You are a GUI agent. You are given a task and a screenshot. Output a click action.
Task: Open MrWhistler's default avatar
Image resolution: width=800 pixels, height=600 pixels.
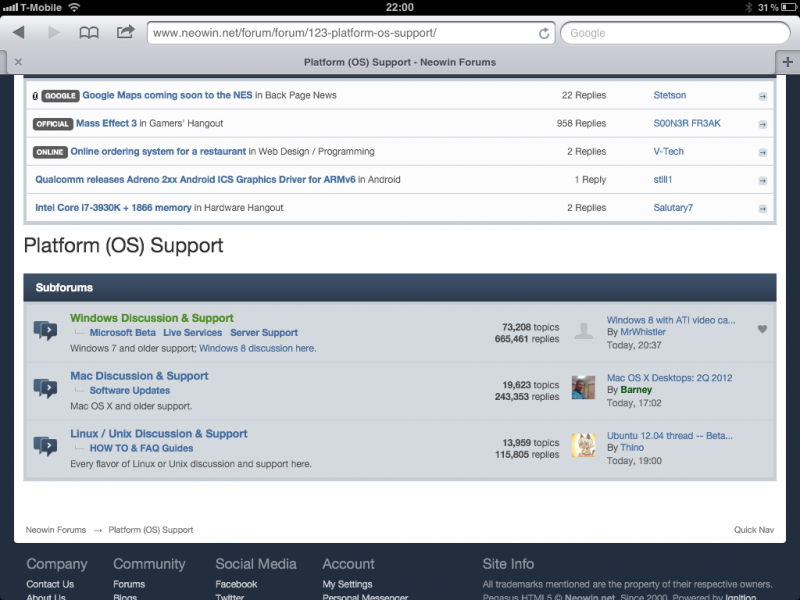[x=584, y=330]
